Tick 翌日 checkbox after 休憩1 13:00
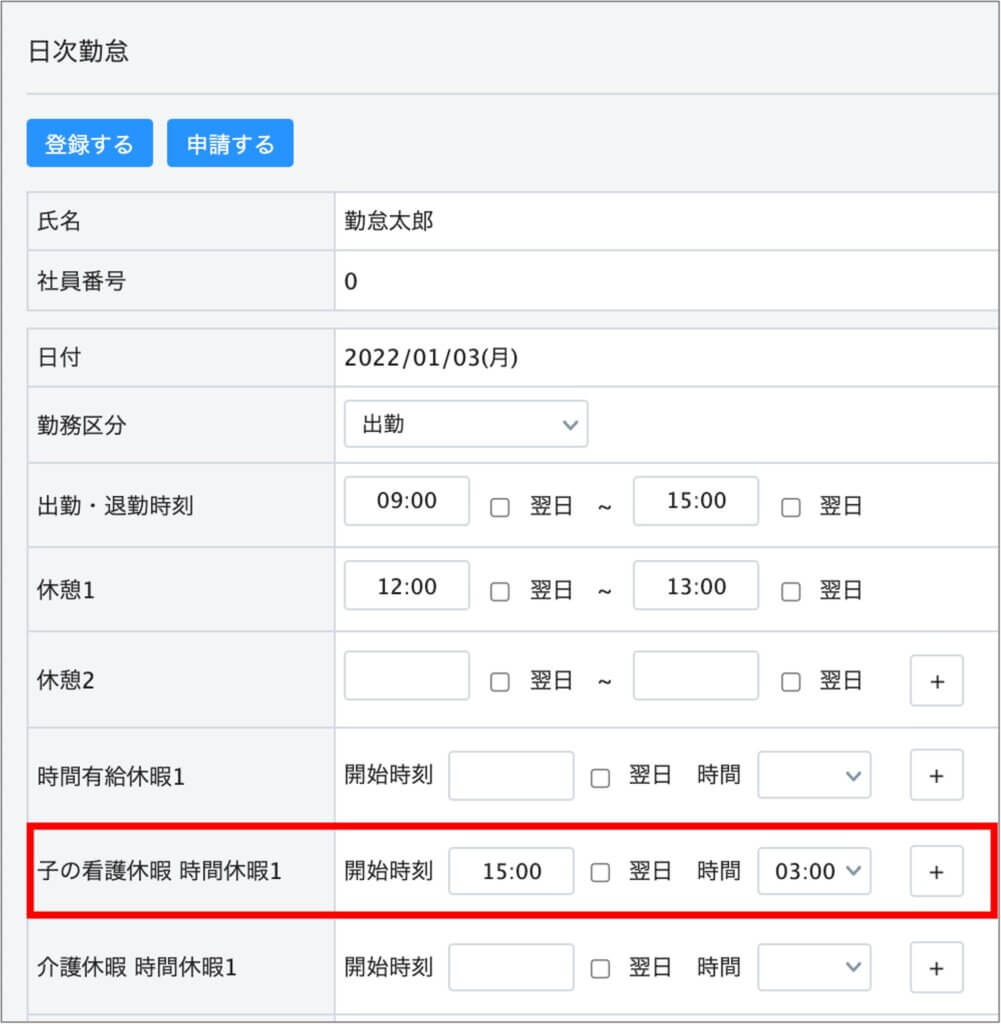 tap(791, 591)
